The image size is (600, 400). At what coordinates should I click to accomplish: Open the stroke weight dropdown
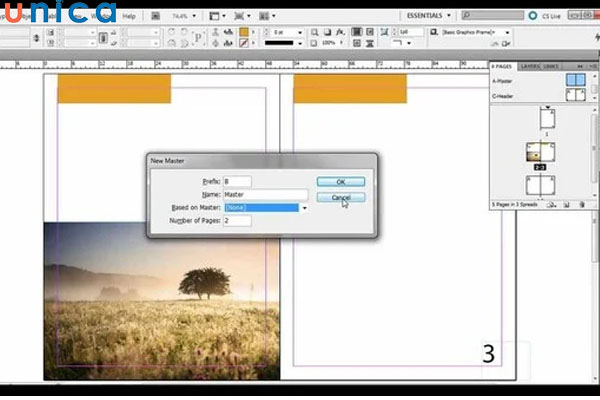(x=300, y=33)
